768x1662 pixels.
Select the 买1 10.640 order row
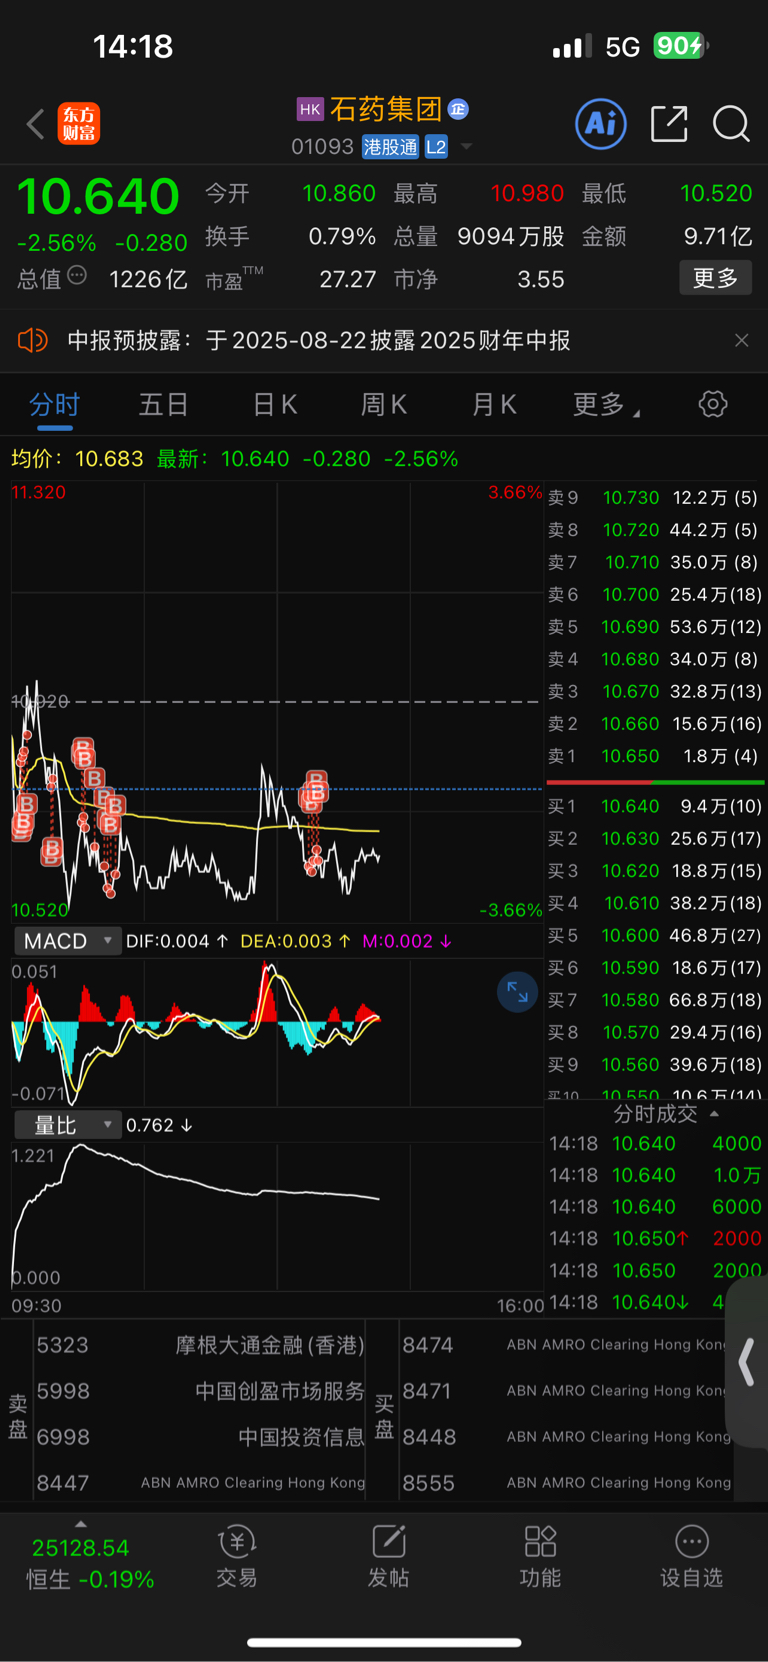pyautogui.click(x=655, y=806)
